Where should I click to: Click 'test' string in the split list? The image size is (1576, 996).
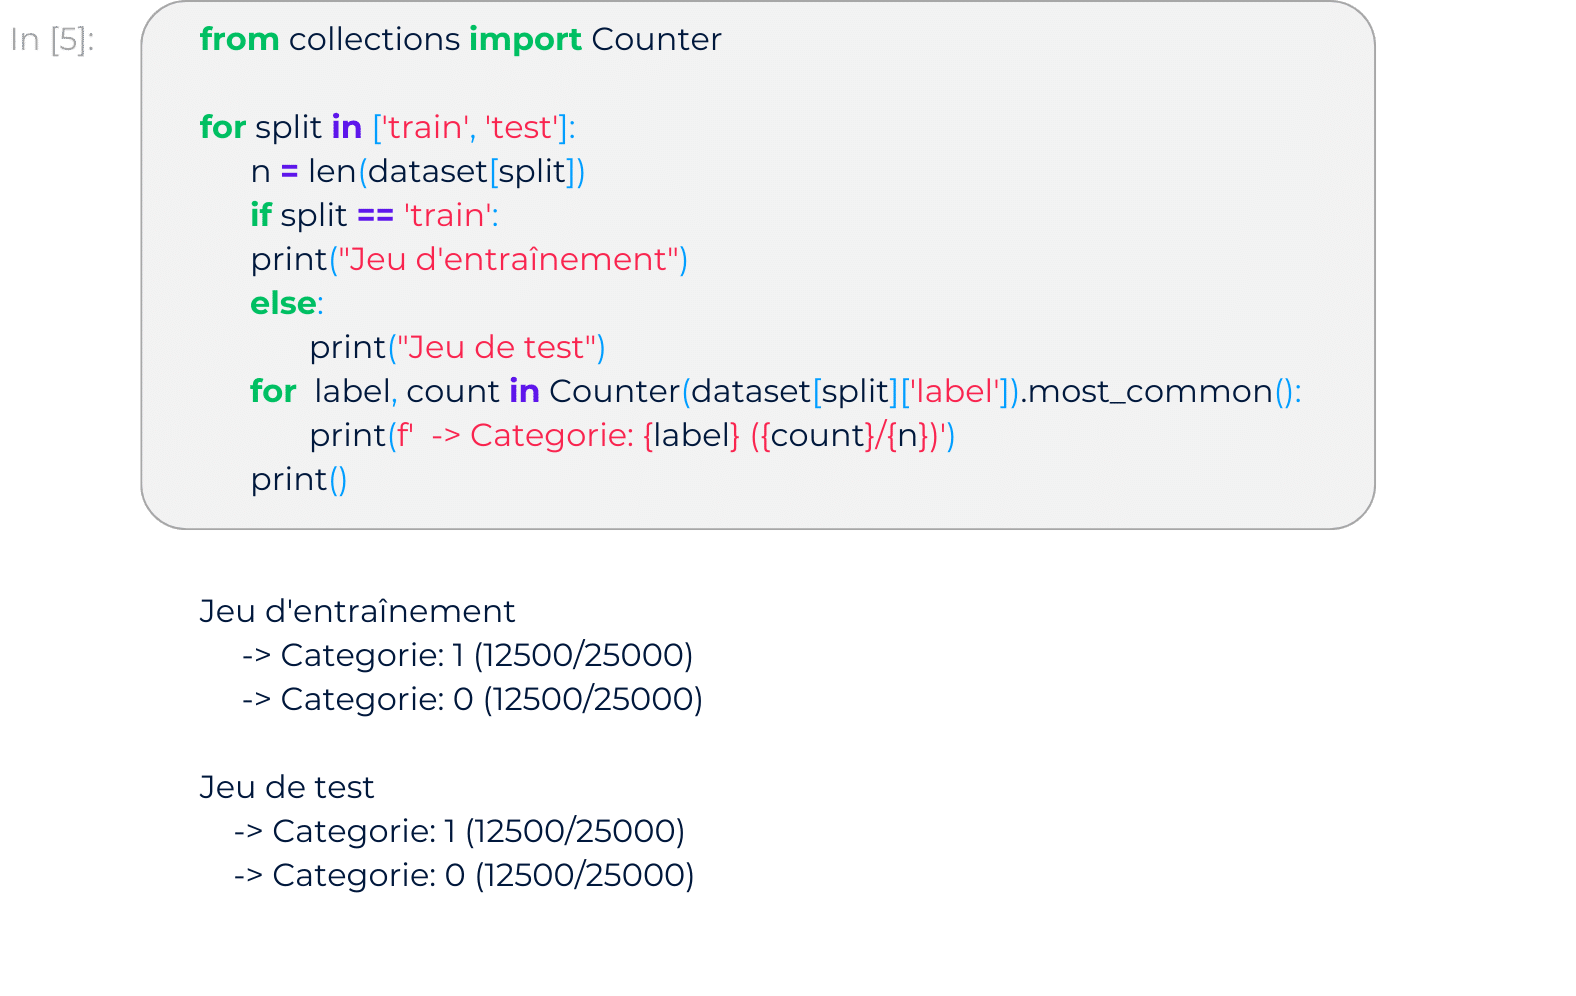[x=522, y=127]
